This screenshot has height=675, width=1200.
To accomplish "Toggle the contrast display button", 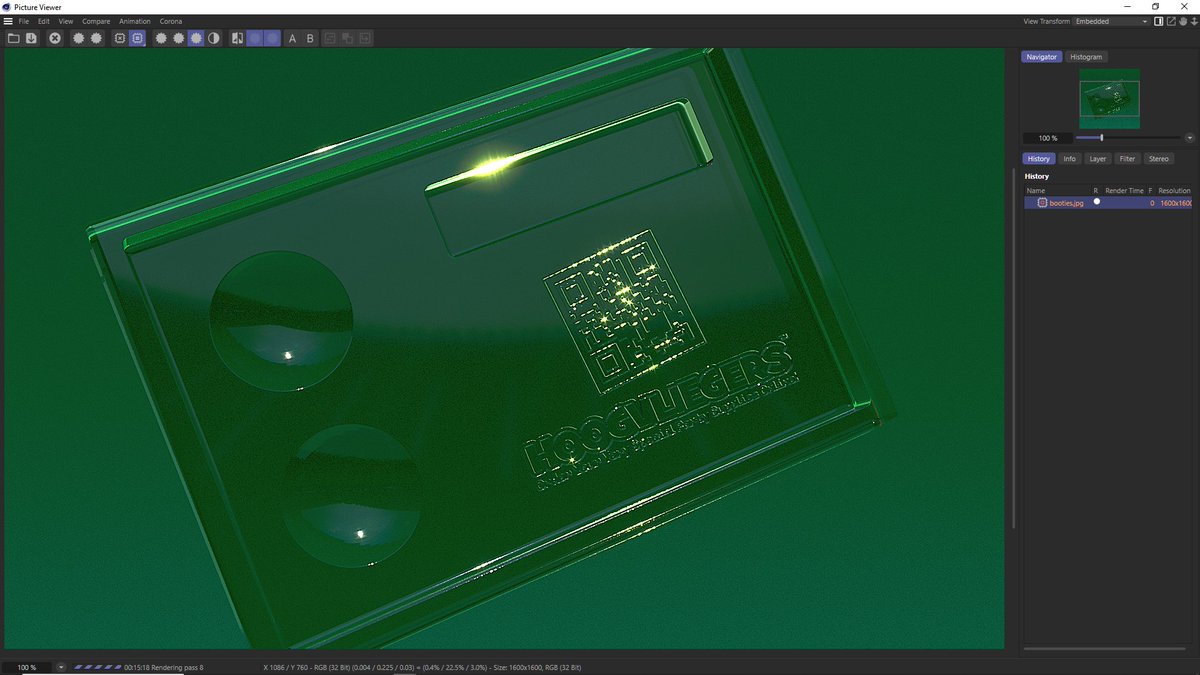I will (215, 38).
